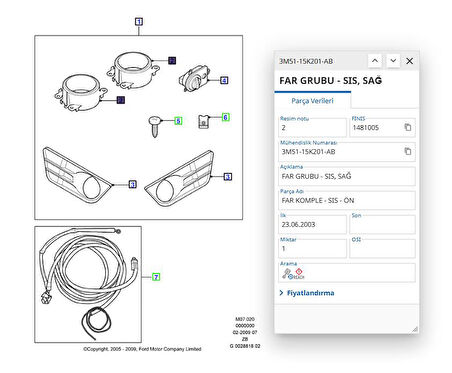Screen dimensions: 452x373
Task: Click the diagram date text 02-2009 07
Action: point(245,332)
